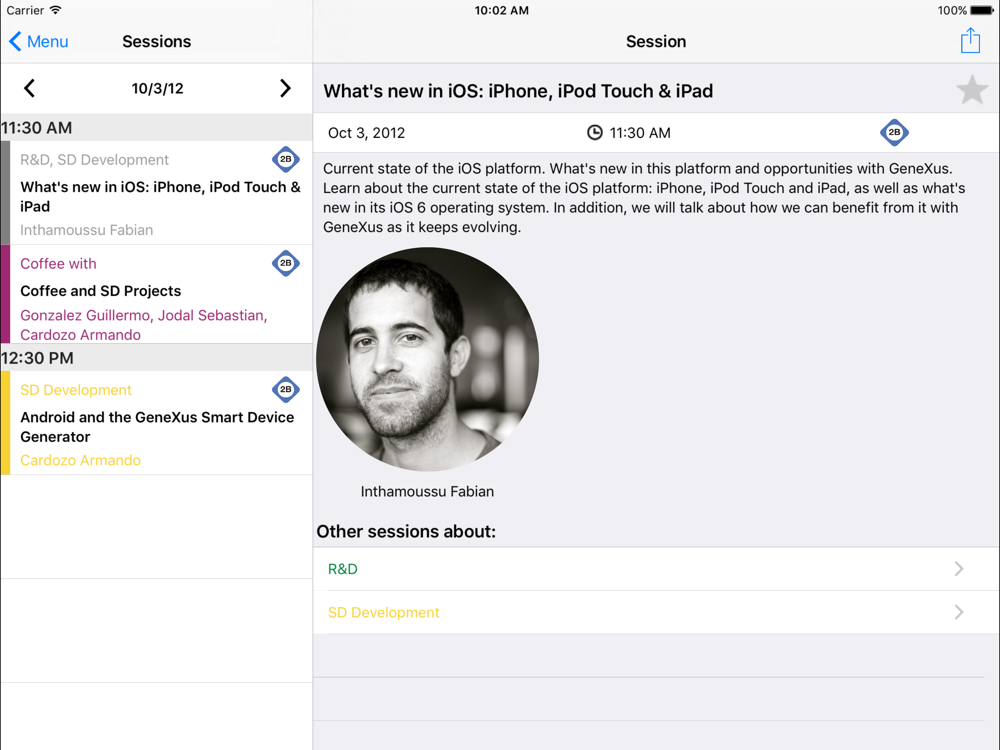Click the clock icon next to 11:30 AM

[x=594, y=133]
